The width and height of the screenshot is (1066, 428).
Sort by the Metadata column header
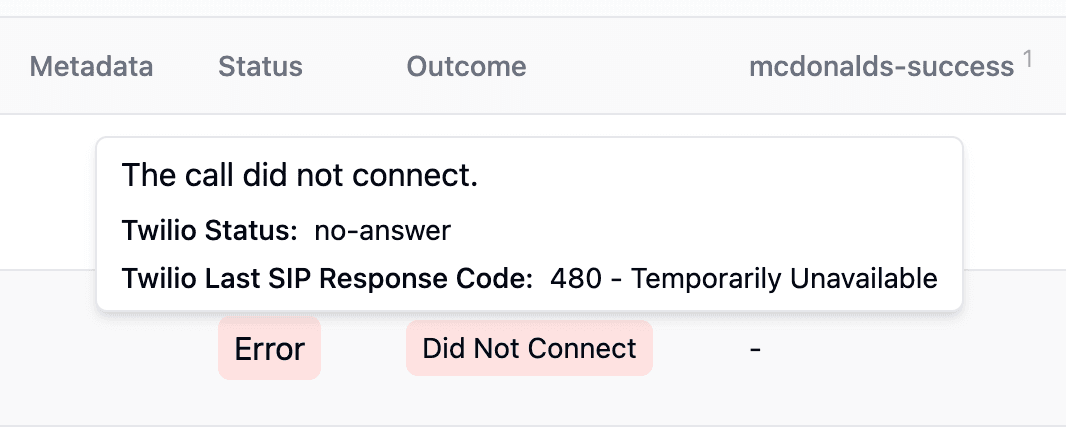pyautogui.click(x=91, y=67)
